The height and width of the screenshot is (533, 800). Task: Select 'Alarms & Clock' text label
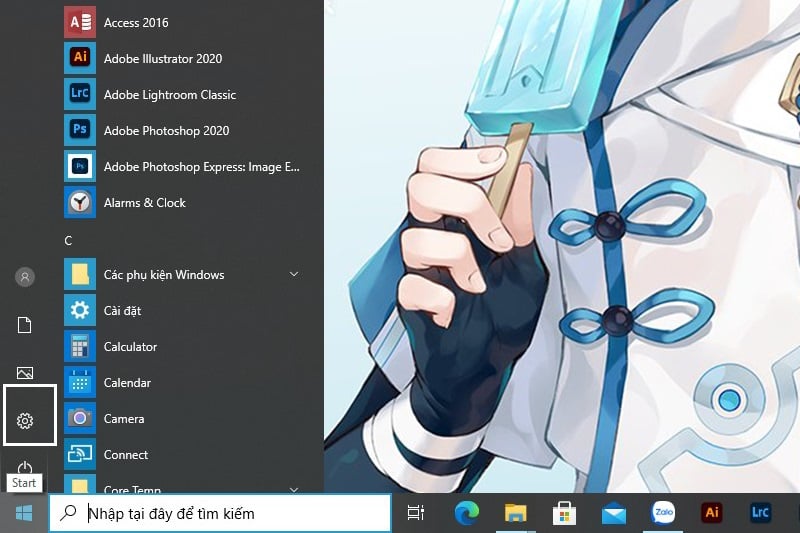pos(145,202)
